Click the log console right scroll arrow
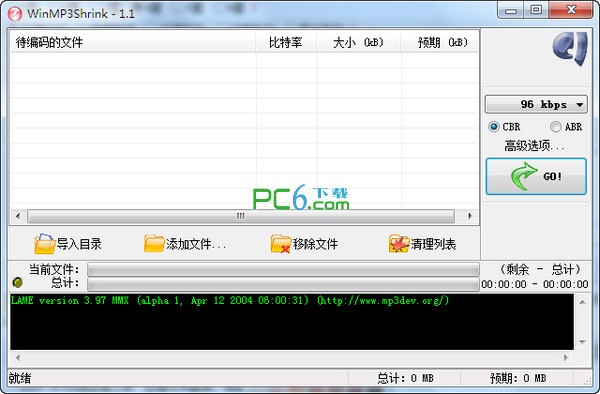The width and height of the screenshot is (600, 394). point(566,358)
